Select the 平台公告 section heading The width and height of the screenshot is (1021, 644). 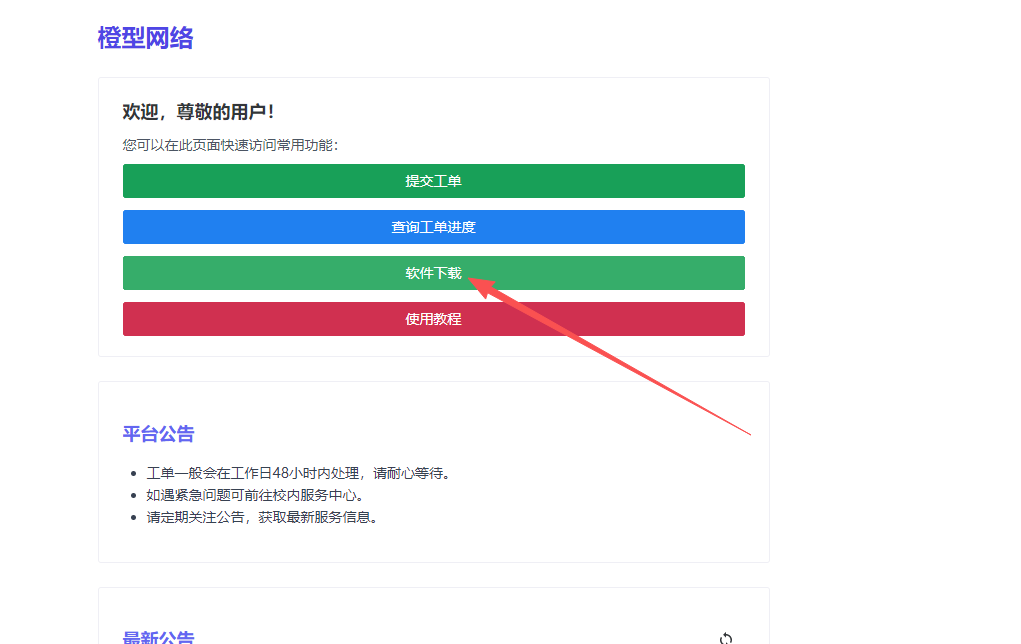(158, 434)
